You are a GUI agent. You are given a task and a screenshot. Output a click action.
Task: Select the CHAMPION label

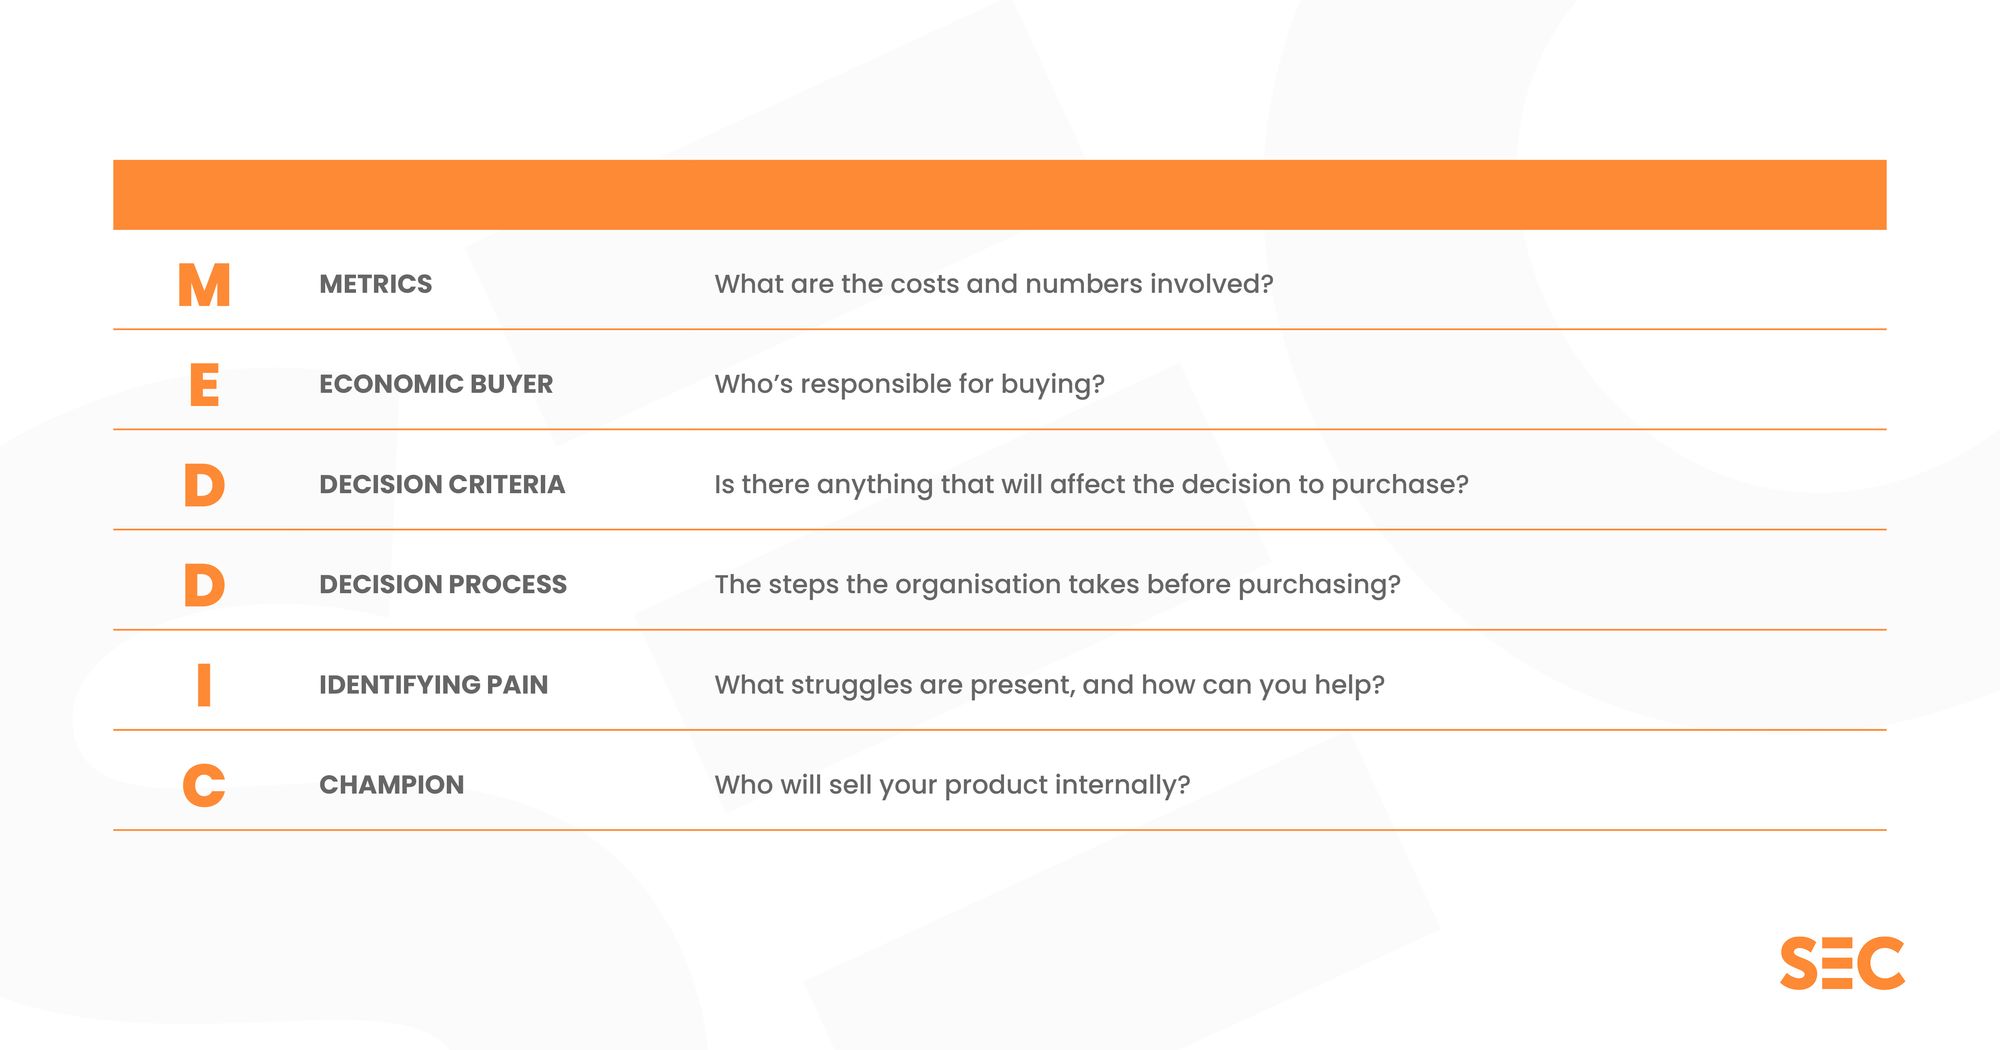click(392, 785)
